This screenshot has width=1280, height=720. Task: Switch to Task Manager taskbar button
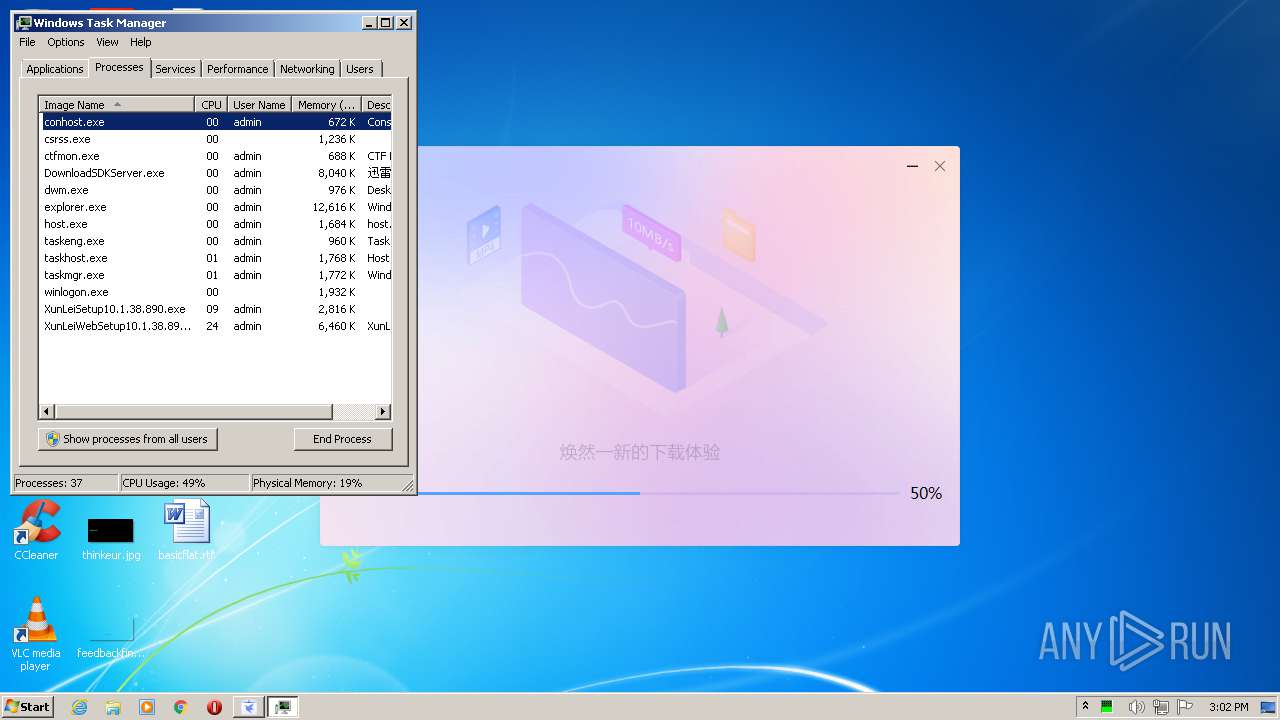283,707
